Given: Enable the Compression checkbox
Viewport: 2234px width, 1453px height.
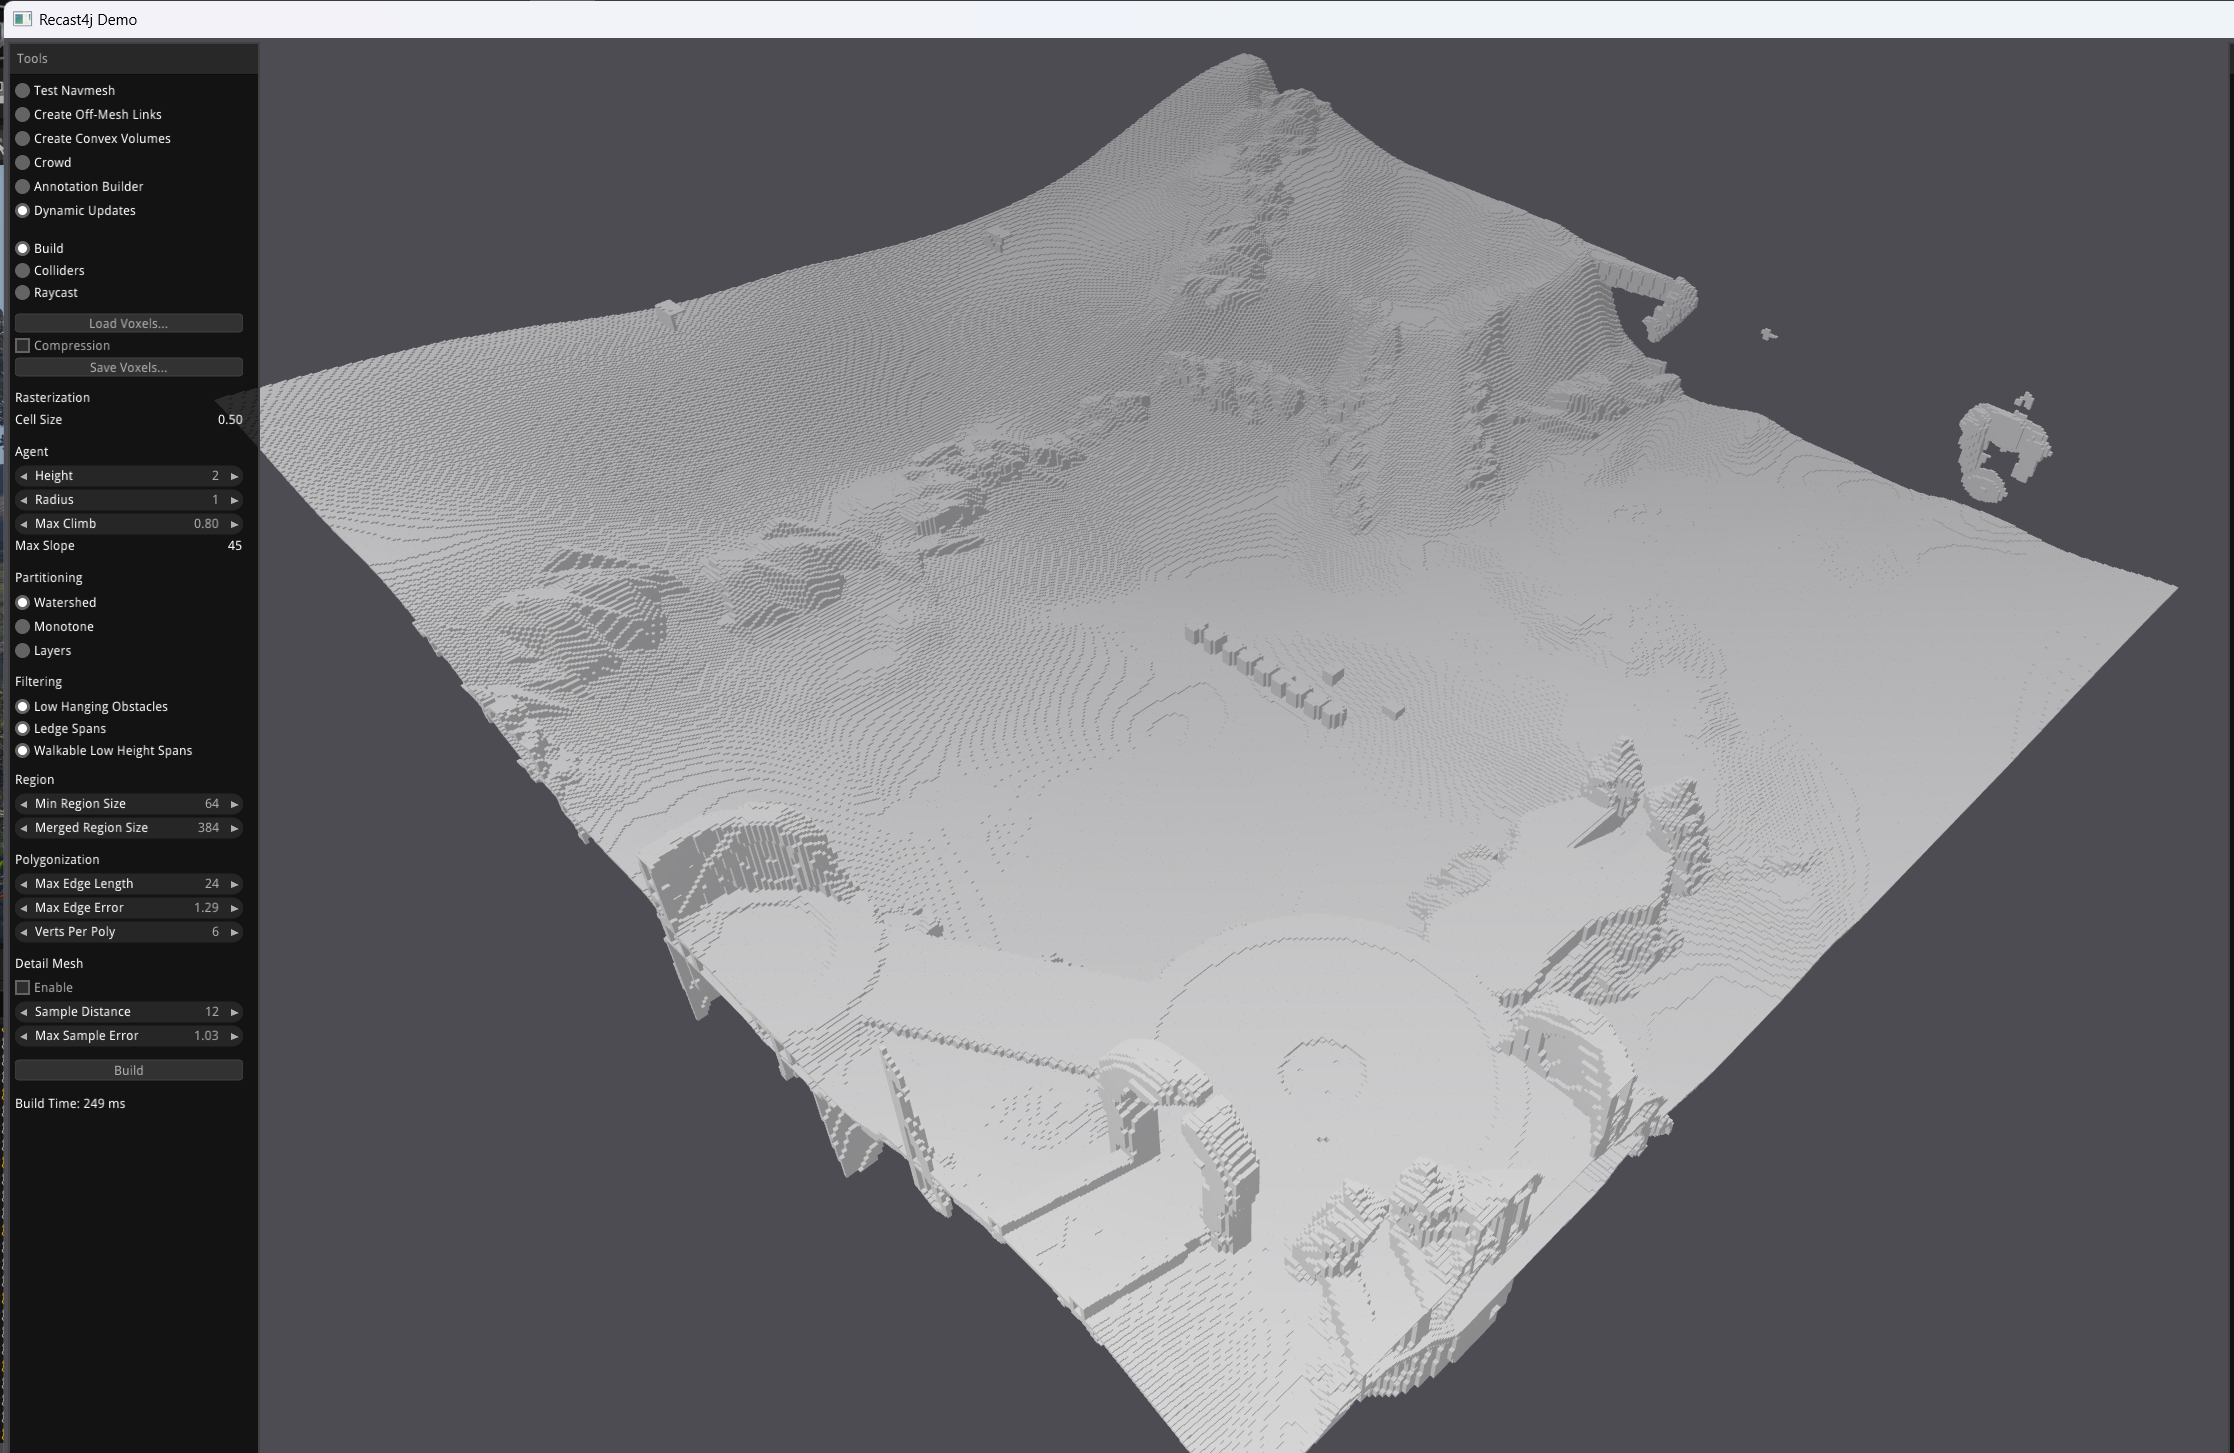Looking at the screenshot, I should pos(23,346).
